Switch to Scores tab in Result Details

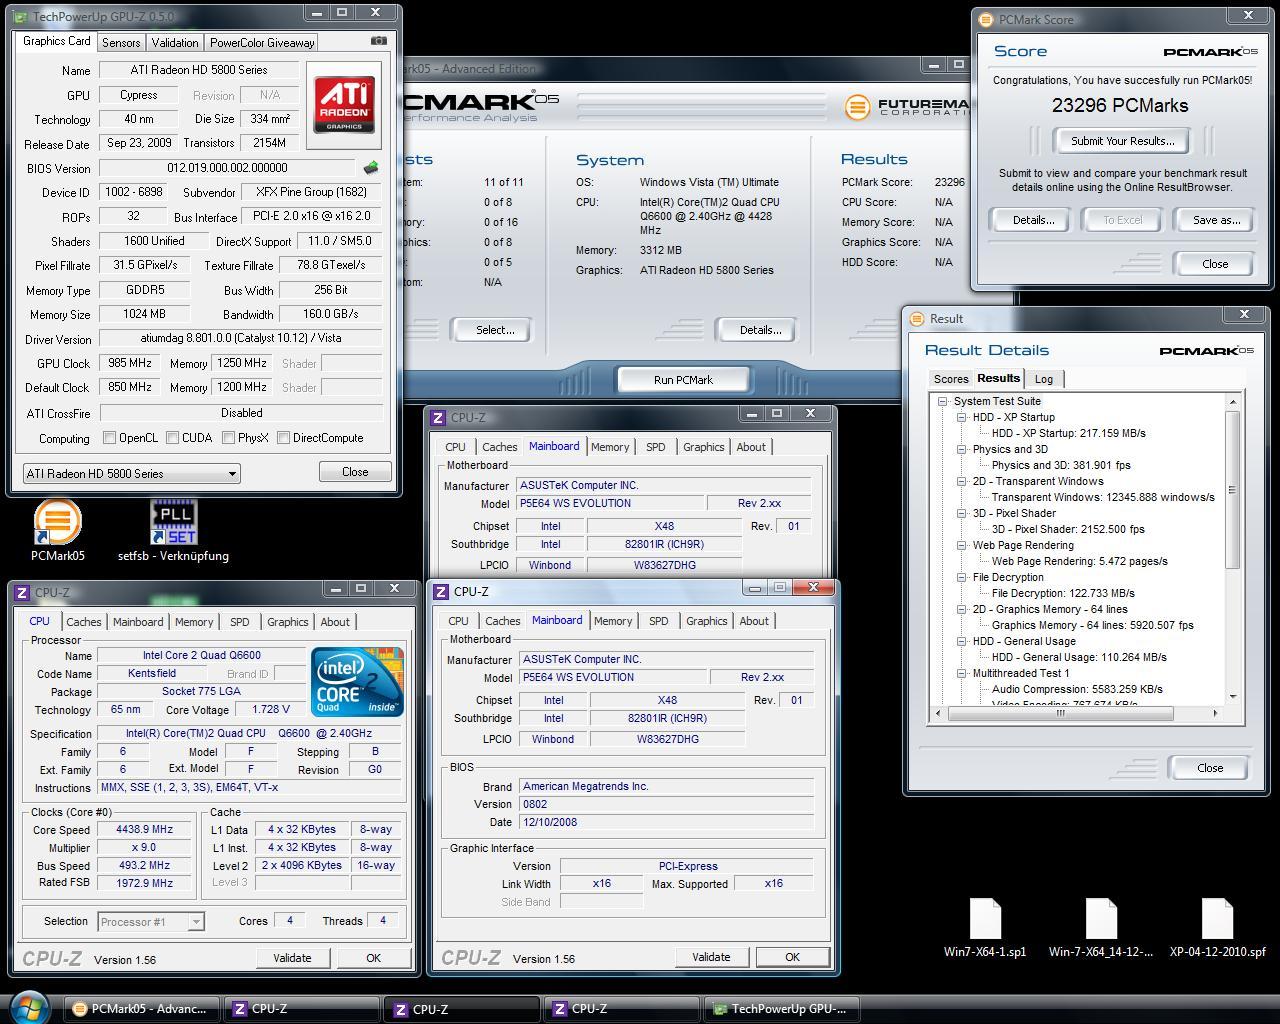coord(951,379)
